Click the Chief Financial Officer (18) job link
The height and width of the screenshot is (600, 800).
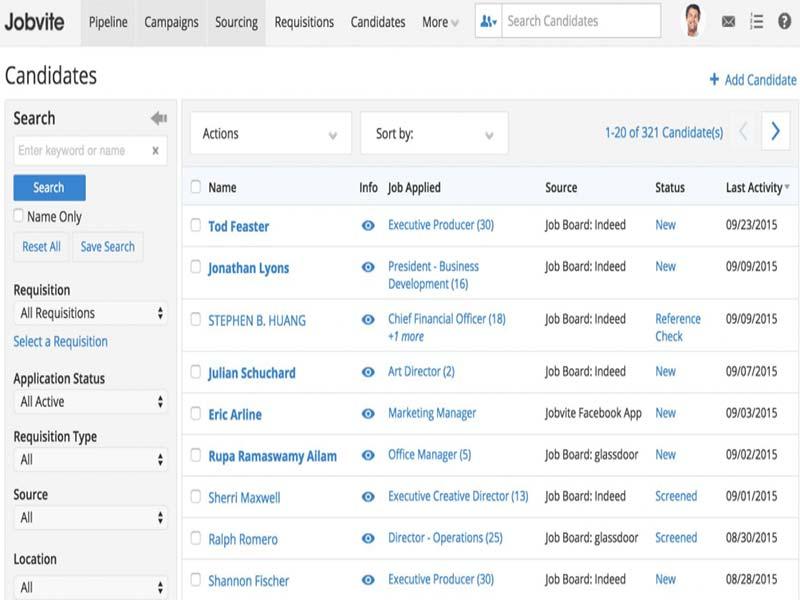point(446,319)
